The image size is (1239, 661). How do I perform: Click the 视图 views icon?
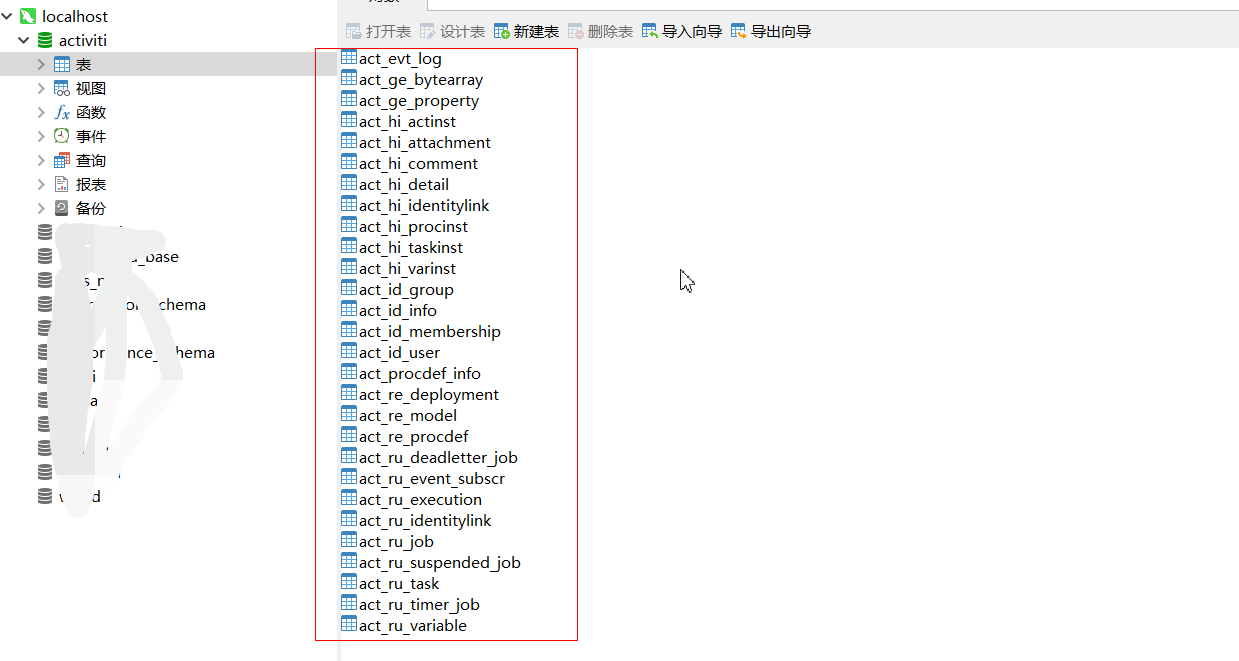point(62,88)
